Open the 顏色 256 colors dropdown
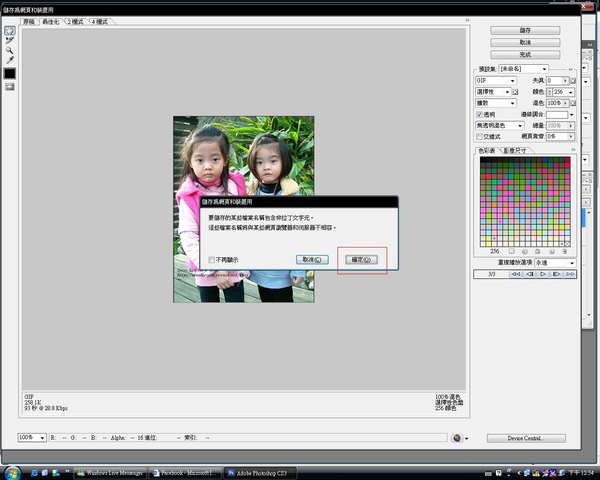This screenshot has width=600, height=480. pos(571,92)
